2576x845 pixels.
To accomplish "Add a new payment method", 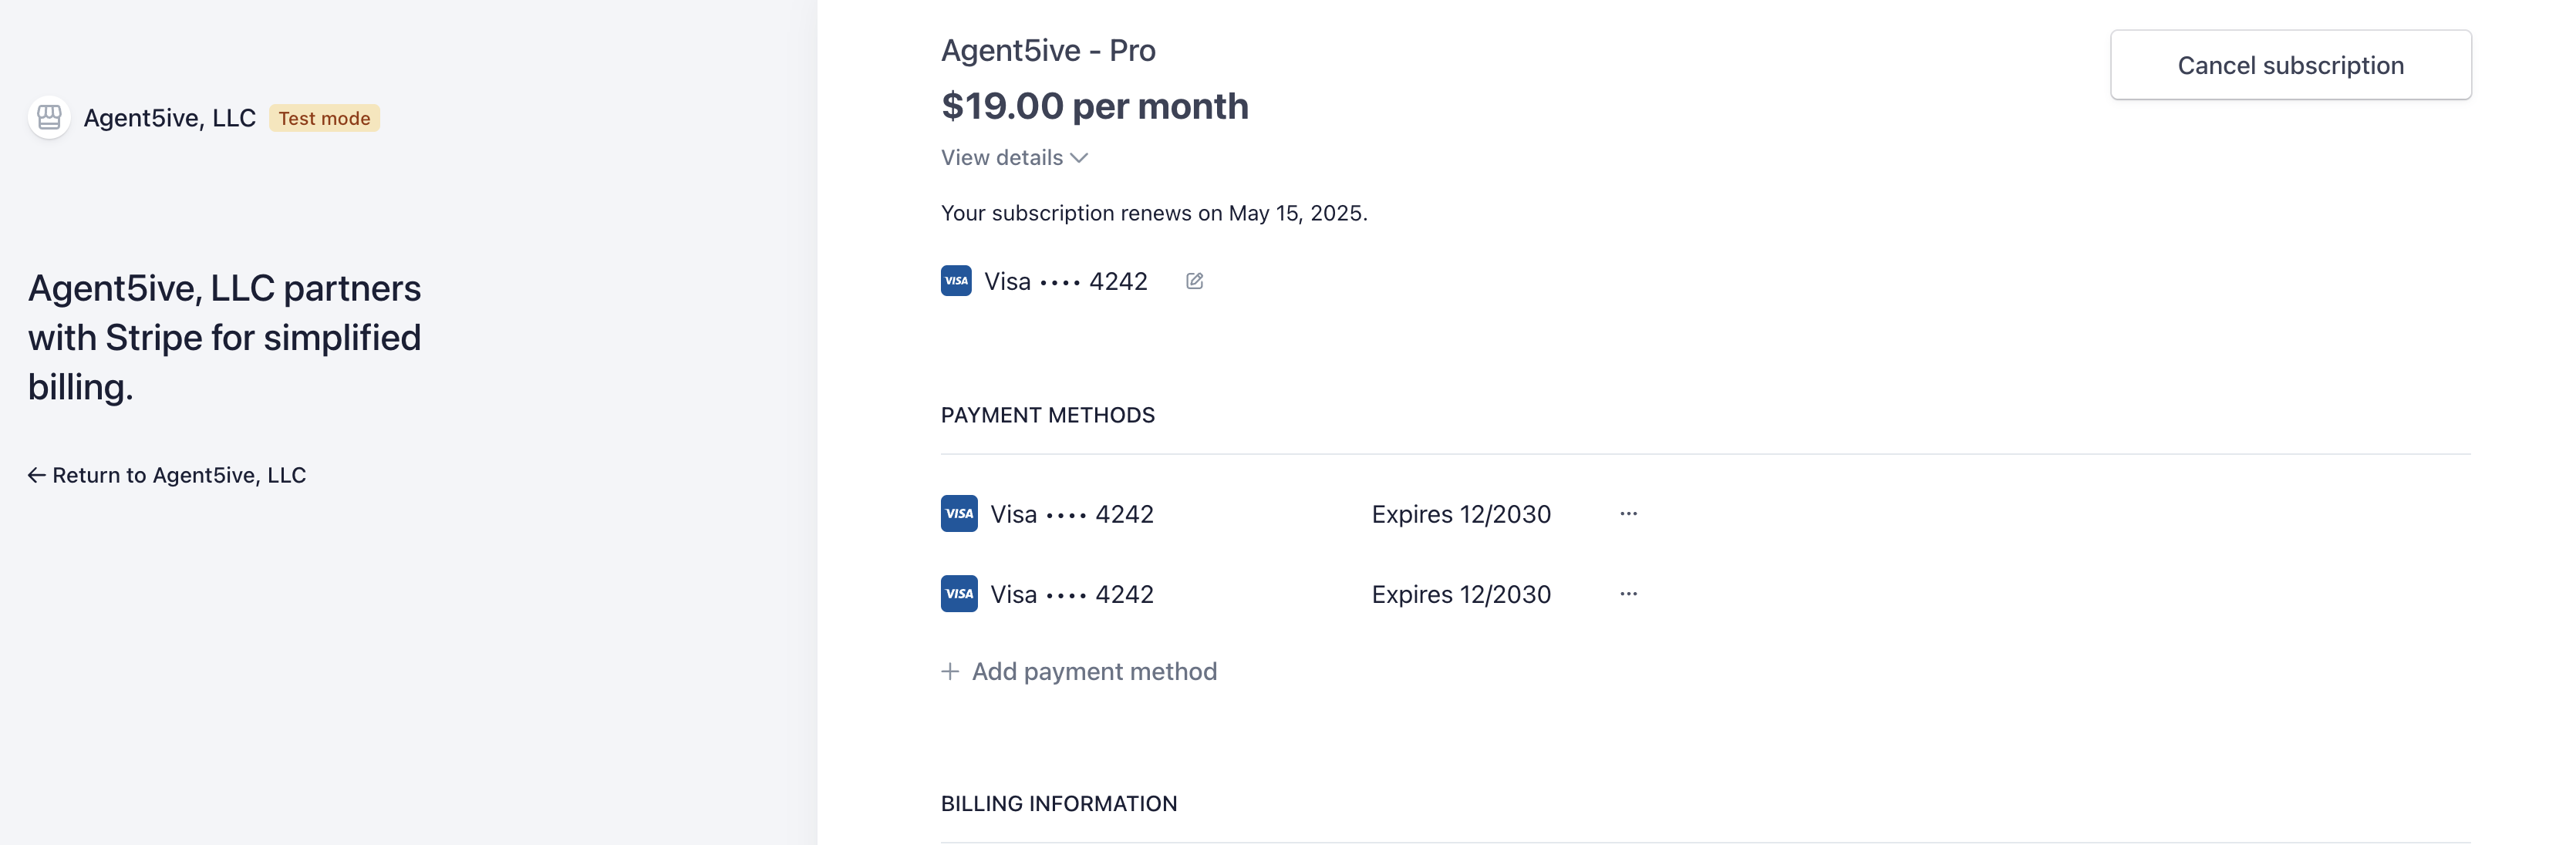I will pos(1094,671).
